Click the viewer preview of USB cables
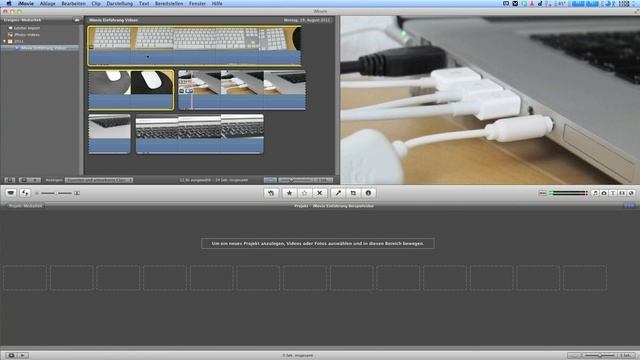The image size is (640, 360). coord(490,100)
